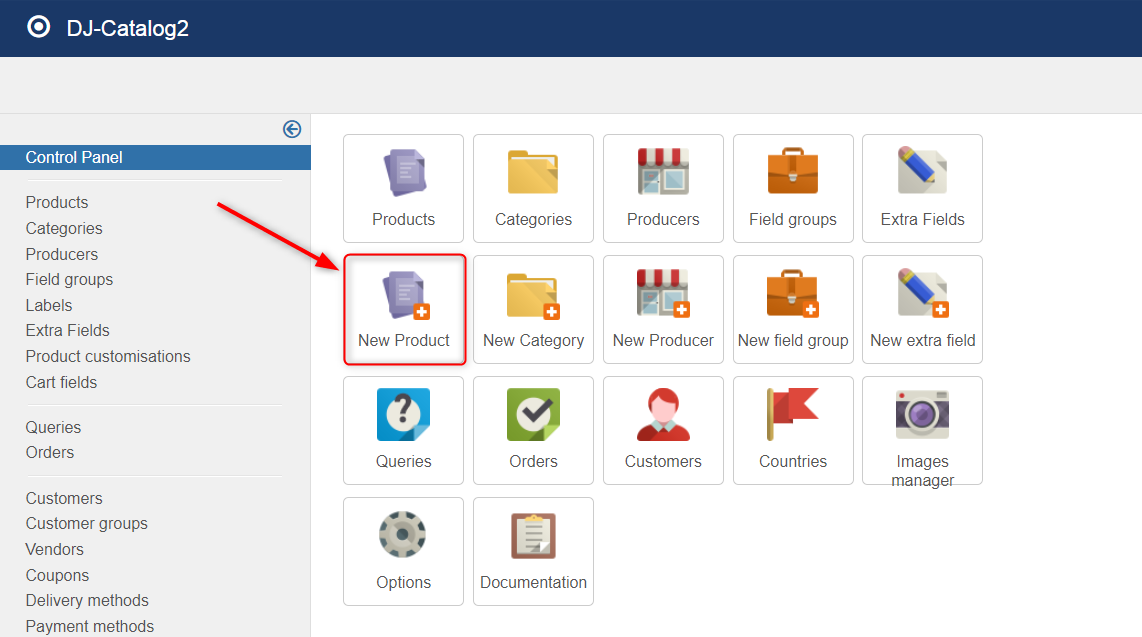
Task: Click the New Producer icon tile
Action: [x=663, y=309]
